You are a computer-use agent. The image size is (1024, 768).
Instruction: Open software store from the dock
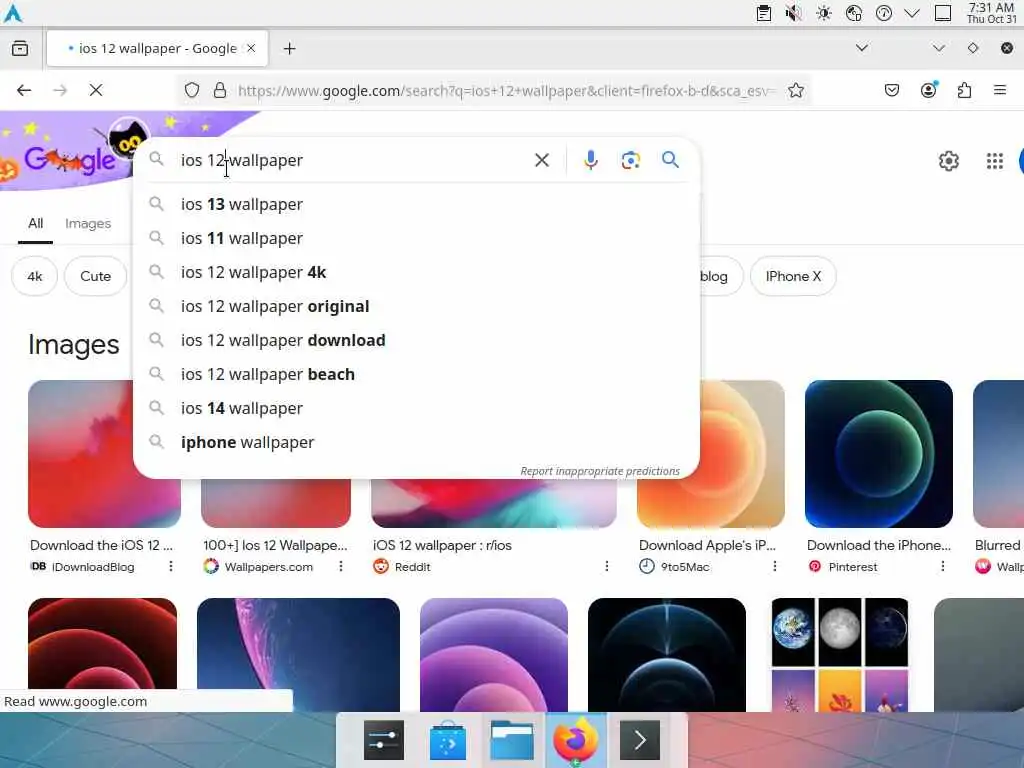click(x=448, y=741)
